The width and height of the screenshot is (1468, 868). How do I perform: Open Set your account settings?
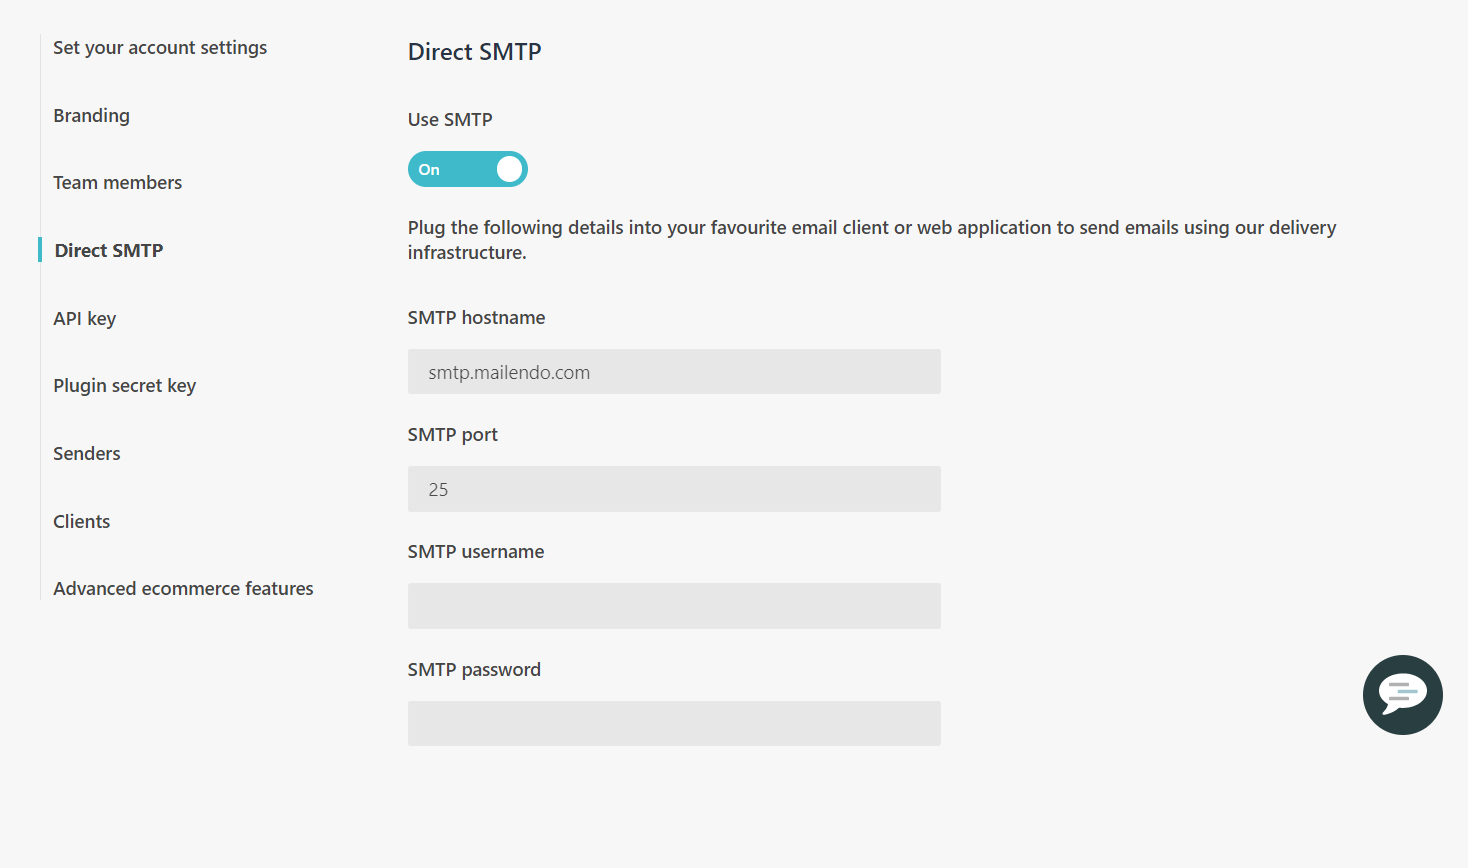point(160,47)
